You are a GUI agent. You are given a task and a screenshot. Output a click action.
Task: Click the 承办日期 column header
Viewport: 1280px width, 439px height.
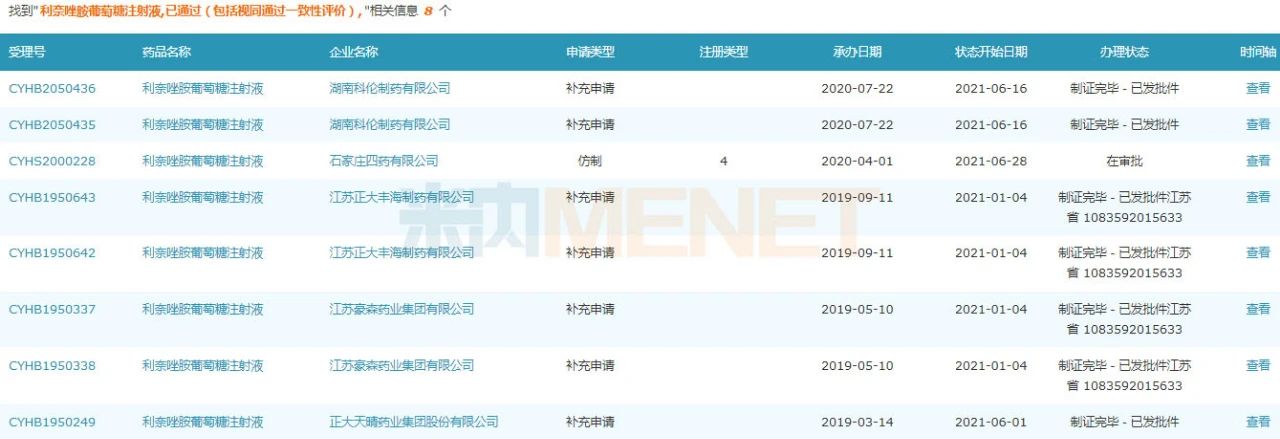tap(857, 52)
